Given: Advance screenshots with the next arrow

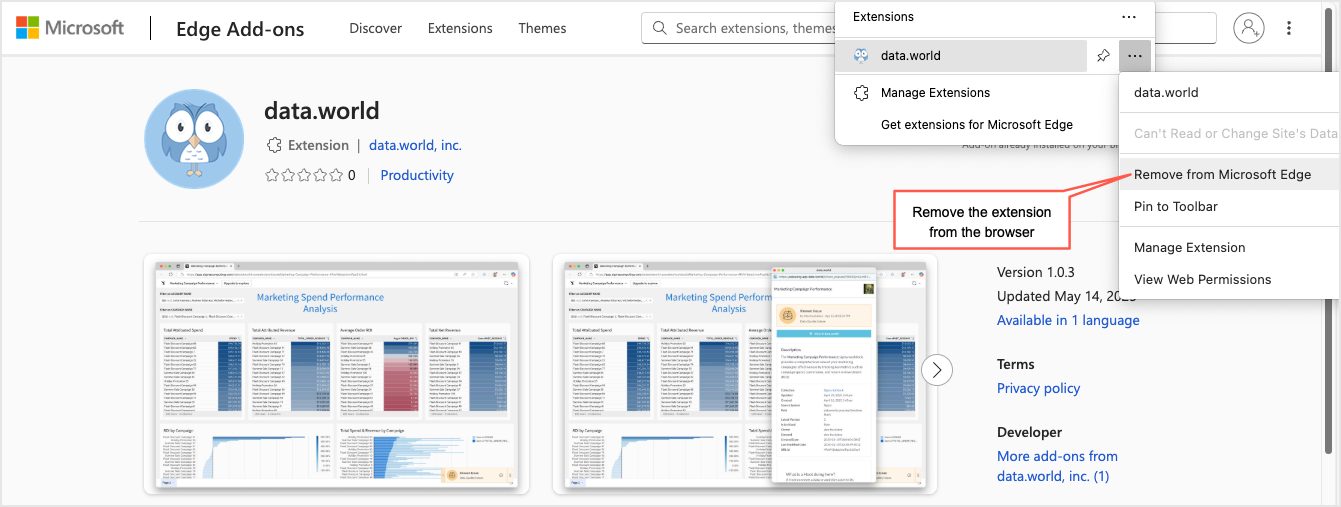Looking at the screenshot, I should (x=937, y=370).
